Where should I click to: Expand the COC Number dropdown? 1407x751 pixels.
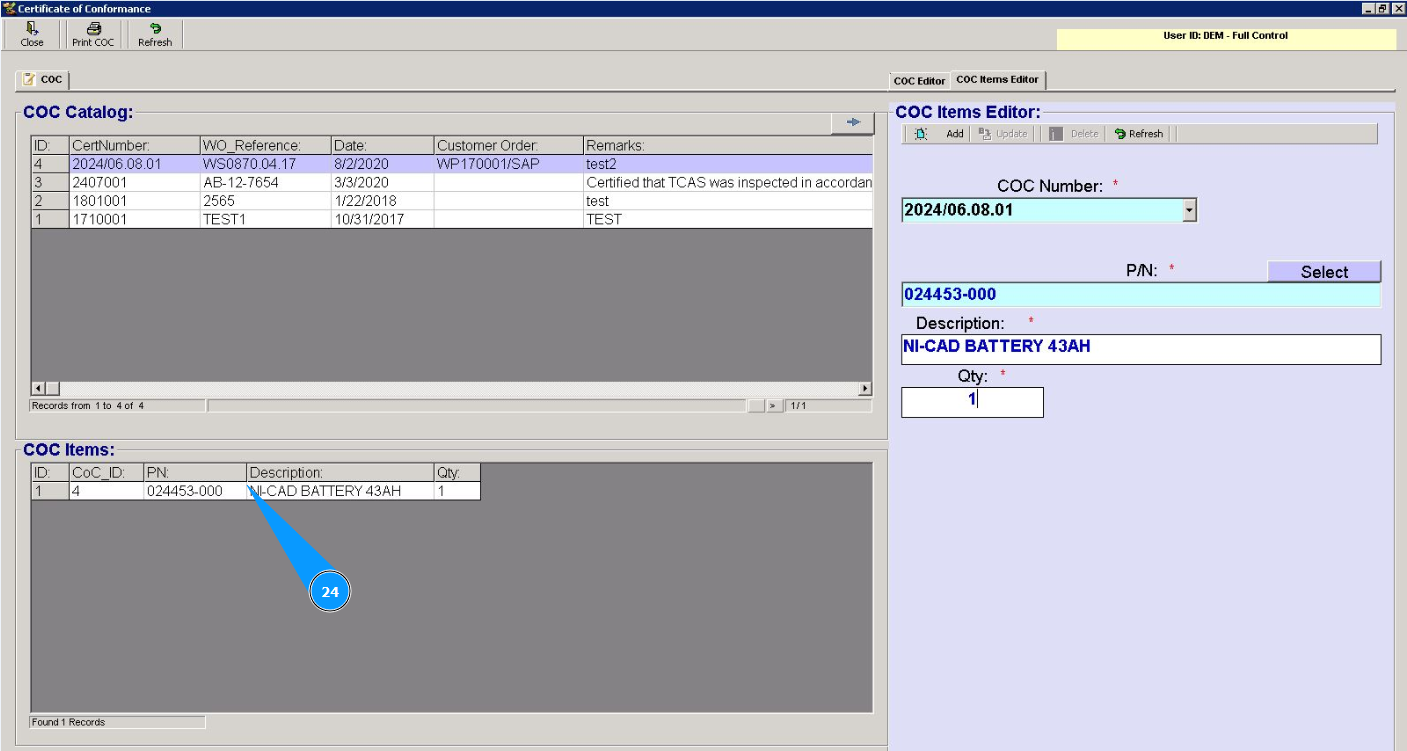(x=1188, y=210)
